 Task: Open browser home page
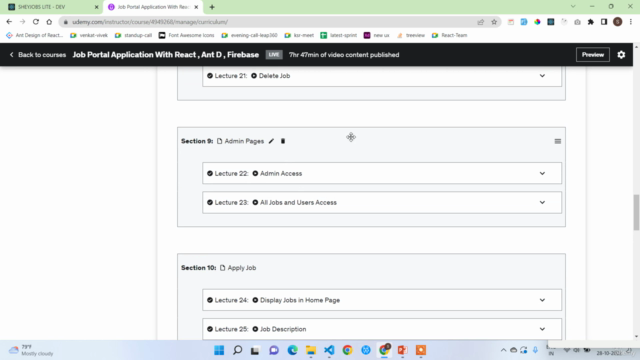(49, 22)
